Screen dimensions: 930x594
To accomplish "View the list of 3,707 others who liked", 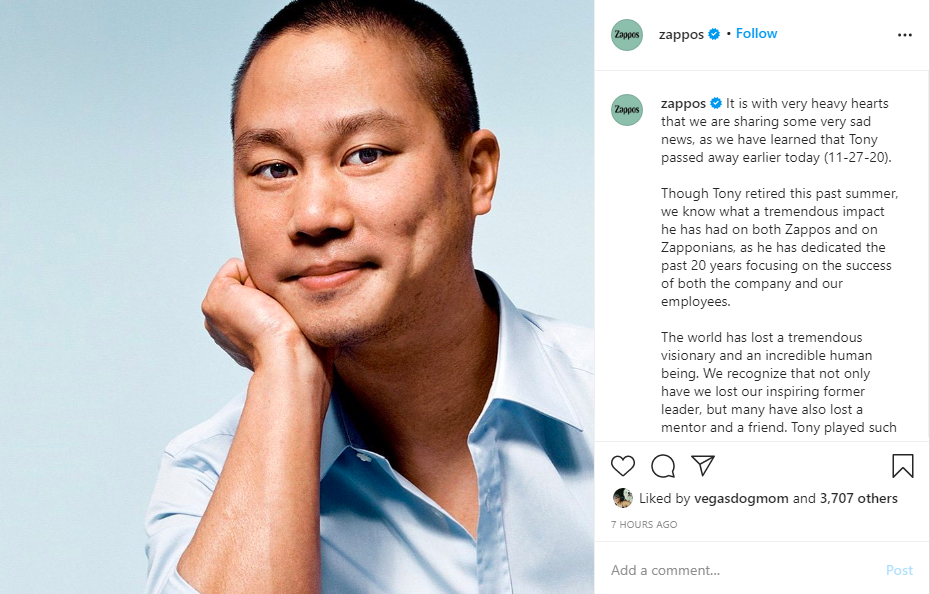I will (x=859, y=498).
